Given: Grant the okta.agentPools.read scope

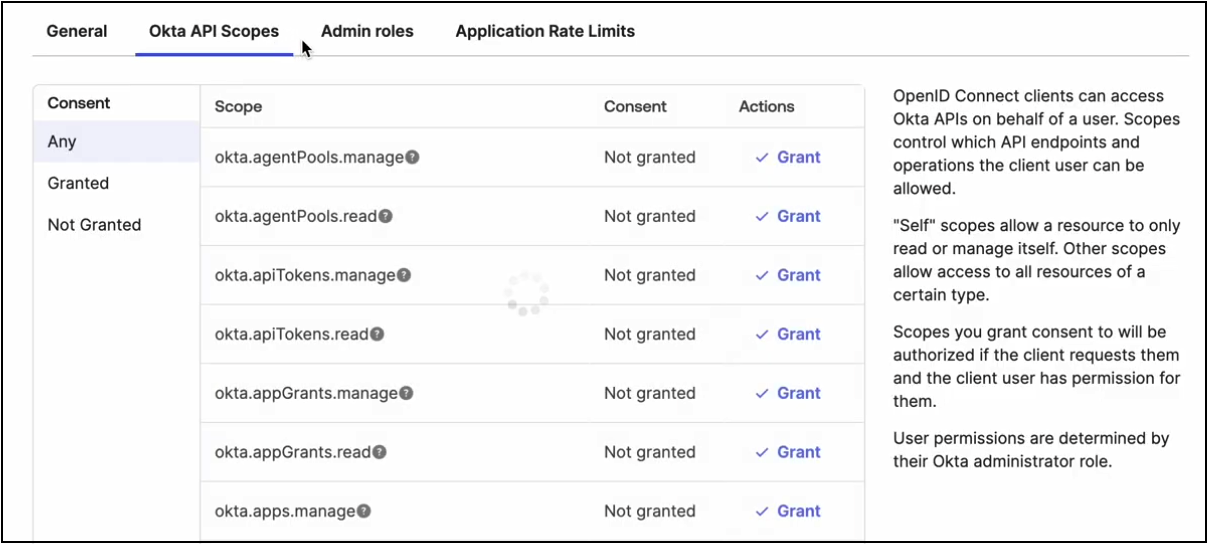Looking at the screenshot, I should [788, 216].
